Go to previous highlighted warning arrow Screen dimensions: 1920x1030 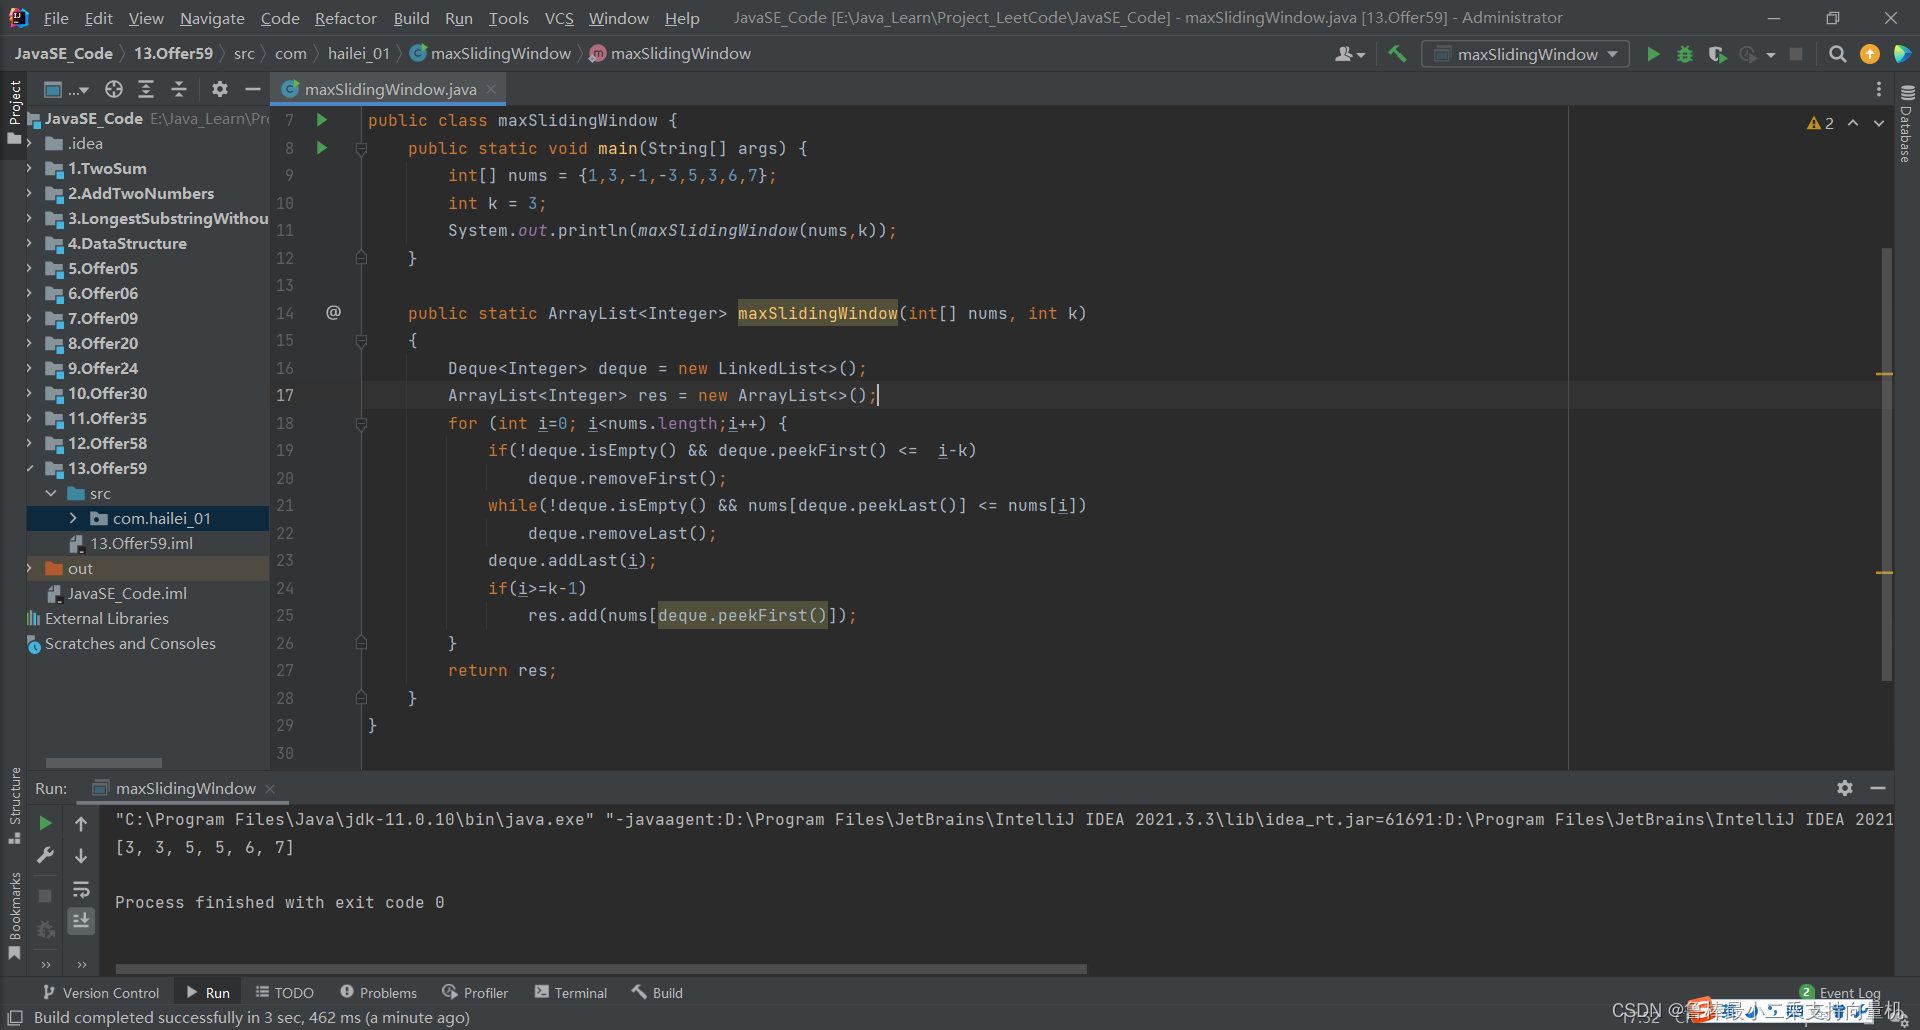(x=1853, y=123)
